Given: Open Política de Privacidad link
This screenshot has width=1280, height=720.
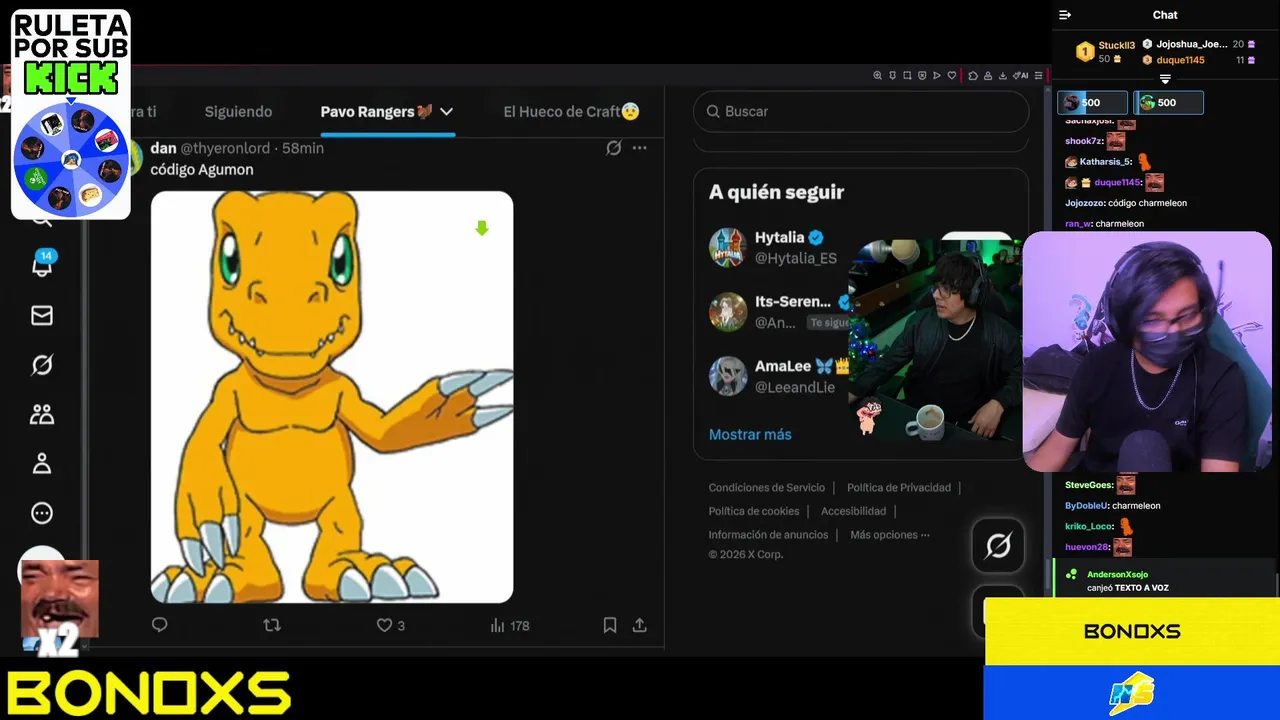Looking at the screenshot, I should 899,488.
